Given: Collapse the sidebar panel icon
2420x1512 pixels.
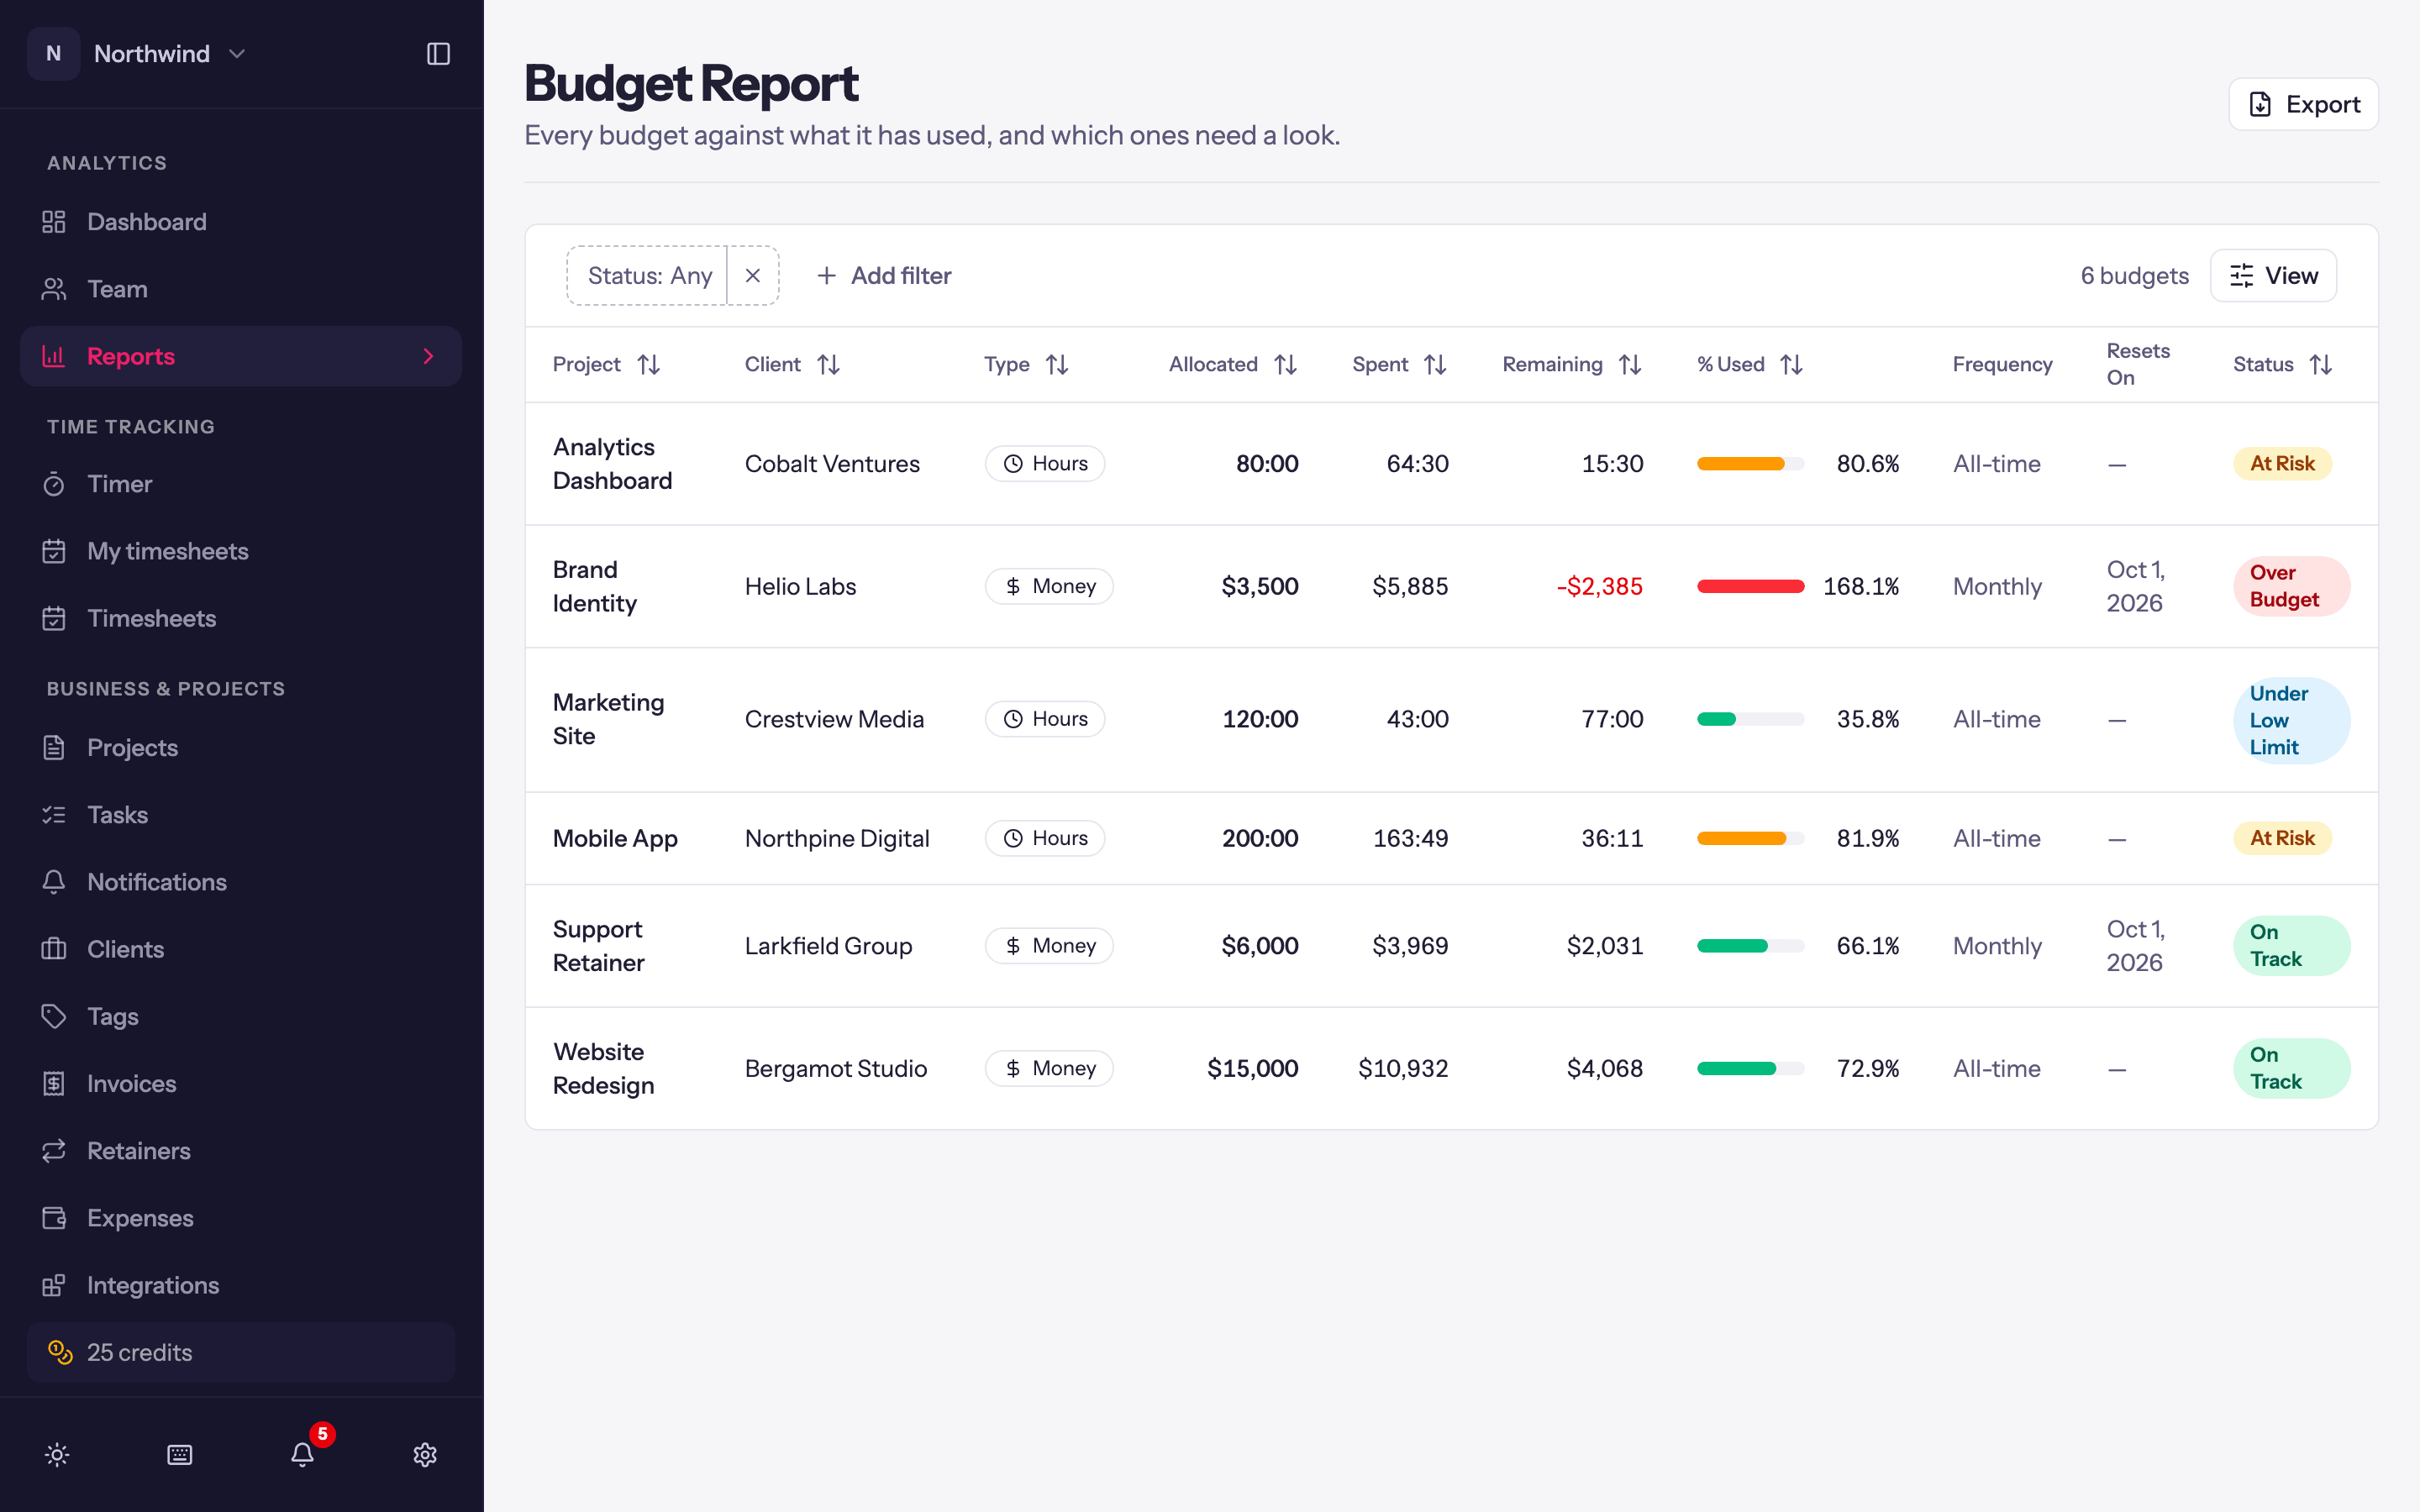Looking at the screenshot, I should pos(438,54).
